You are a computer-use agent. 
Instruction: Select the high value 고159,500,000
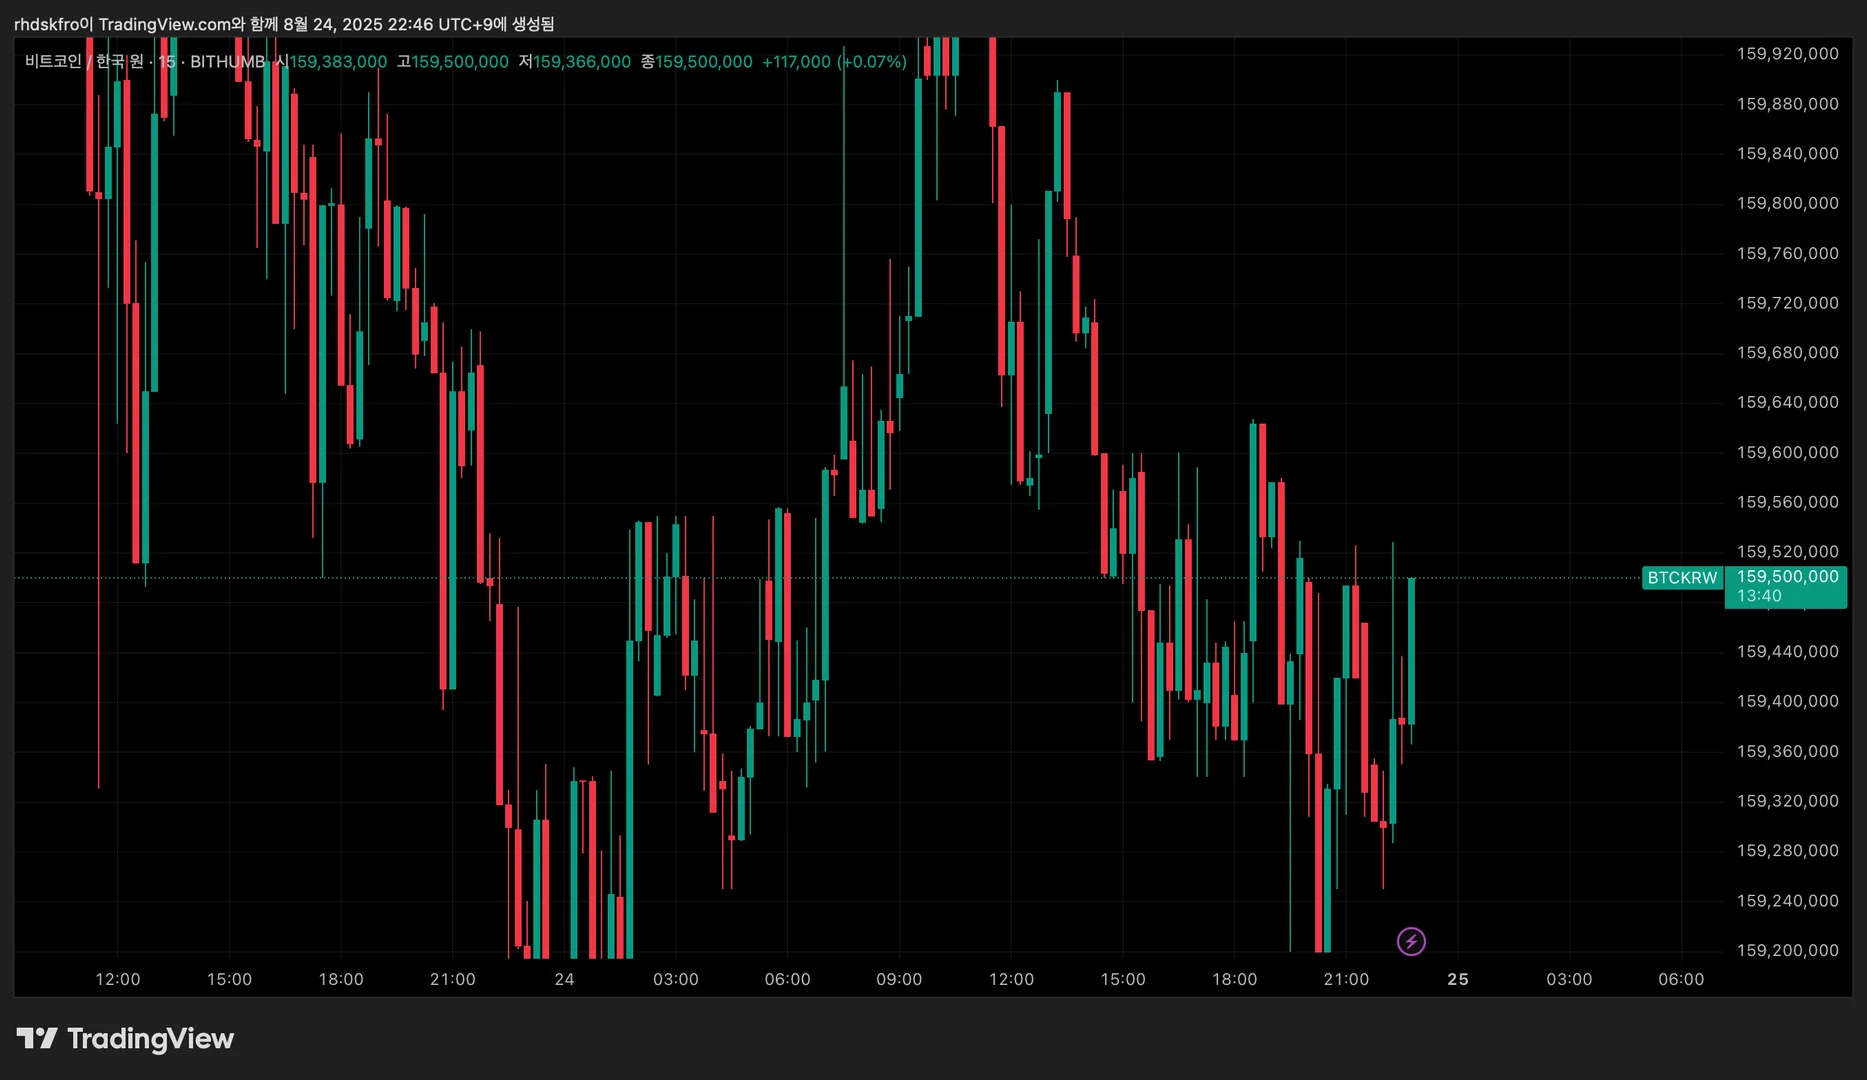453,62
